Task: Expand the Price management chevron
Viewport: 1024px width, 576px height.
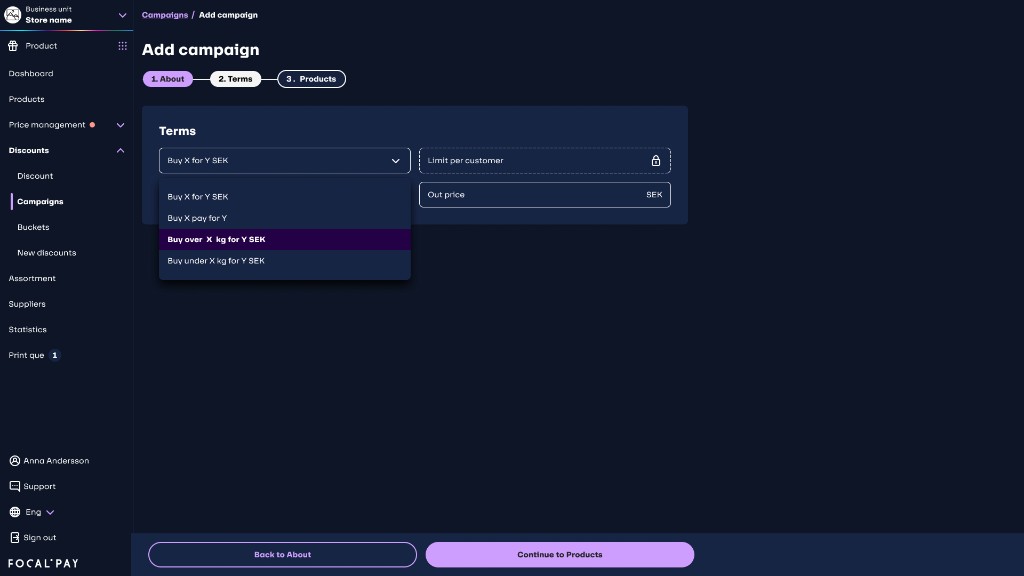Action: [x=120, y=125]
